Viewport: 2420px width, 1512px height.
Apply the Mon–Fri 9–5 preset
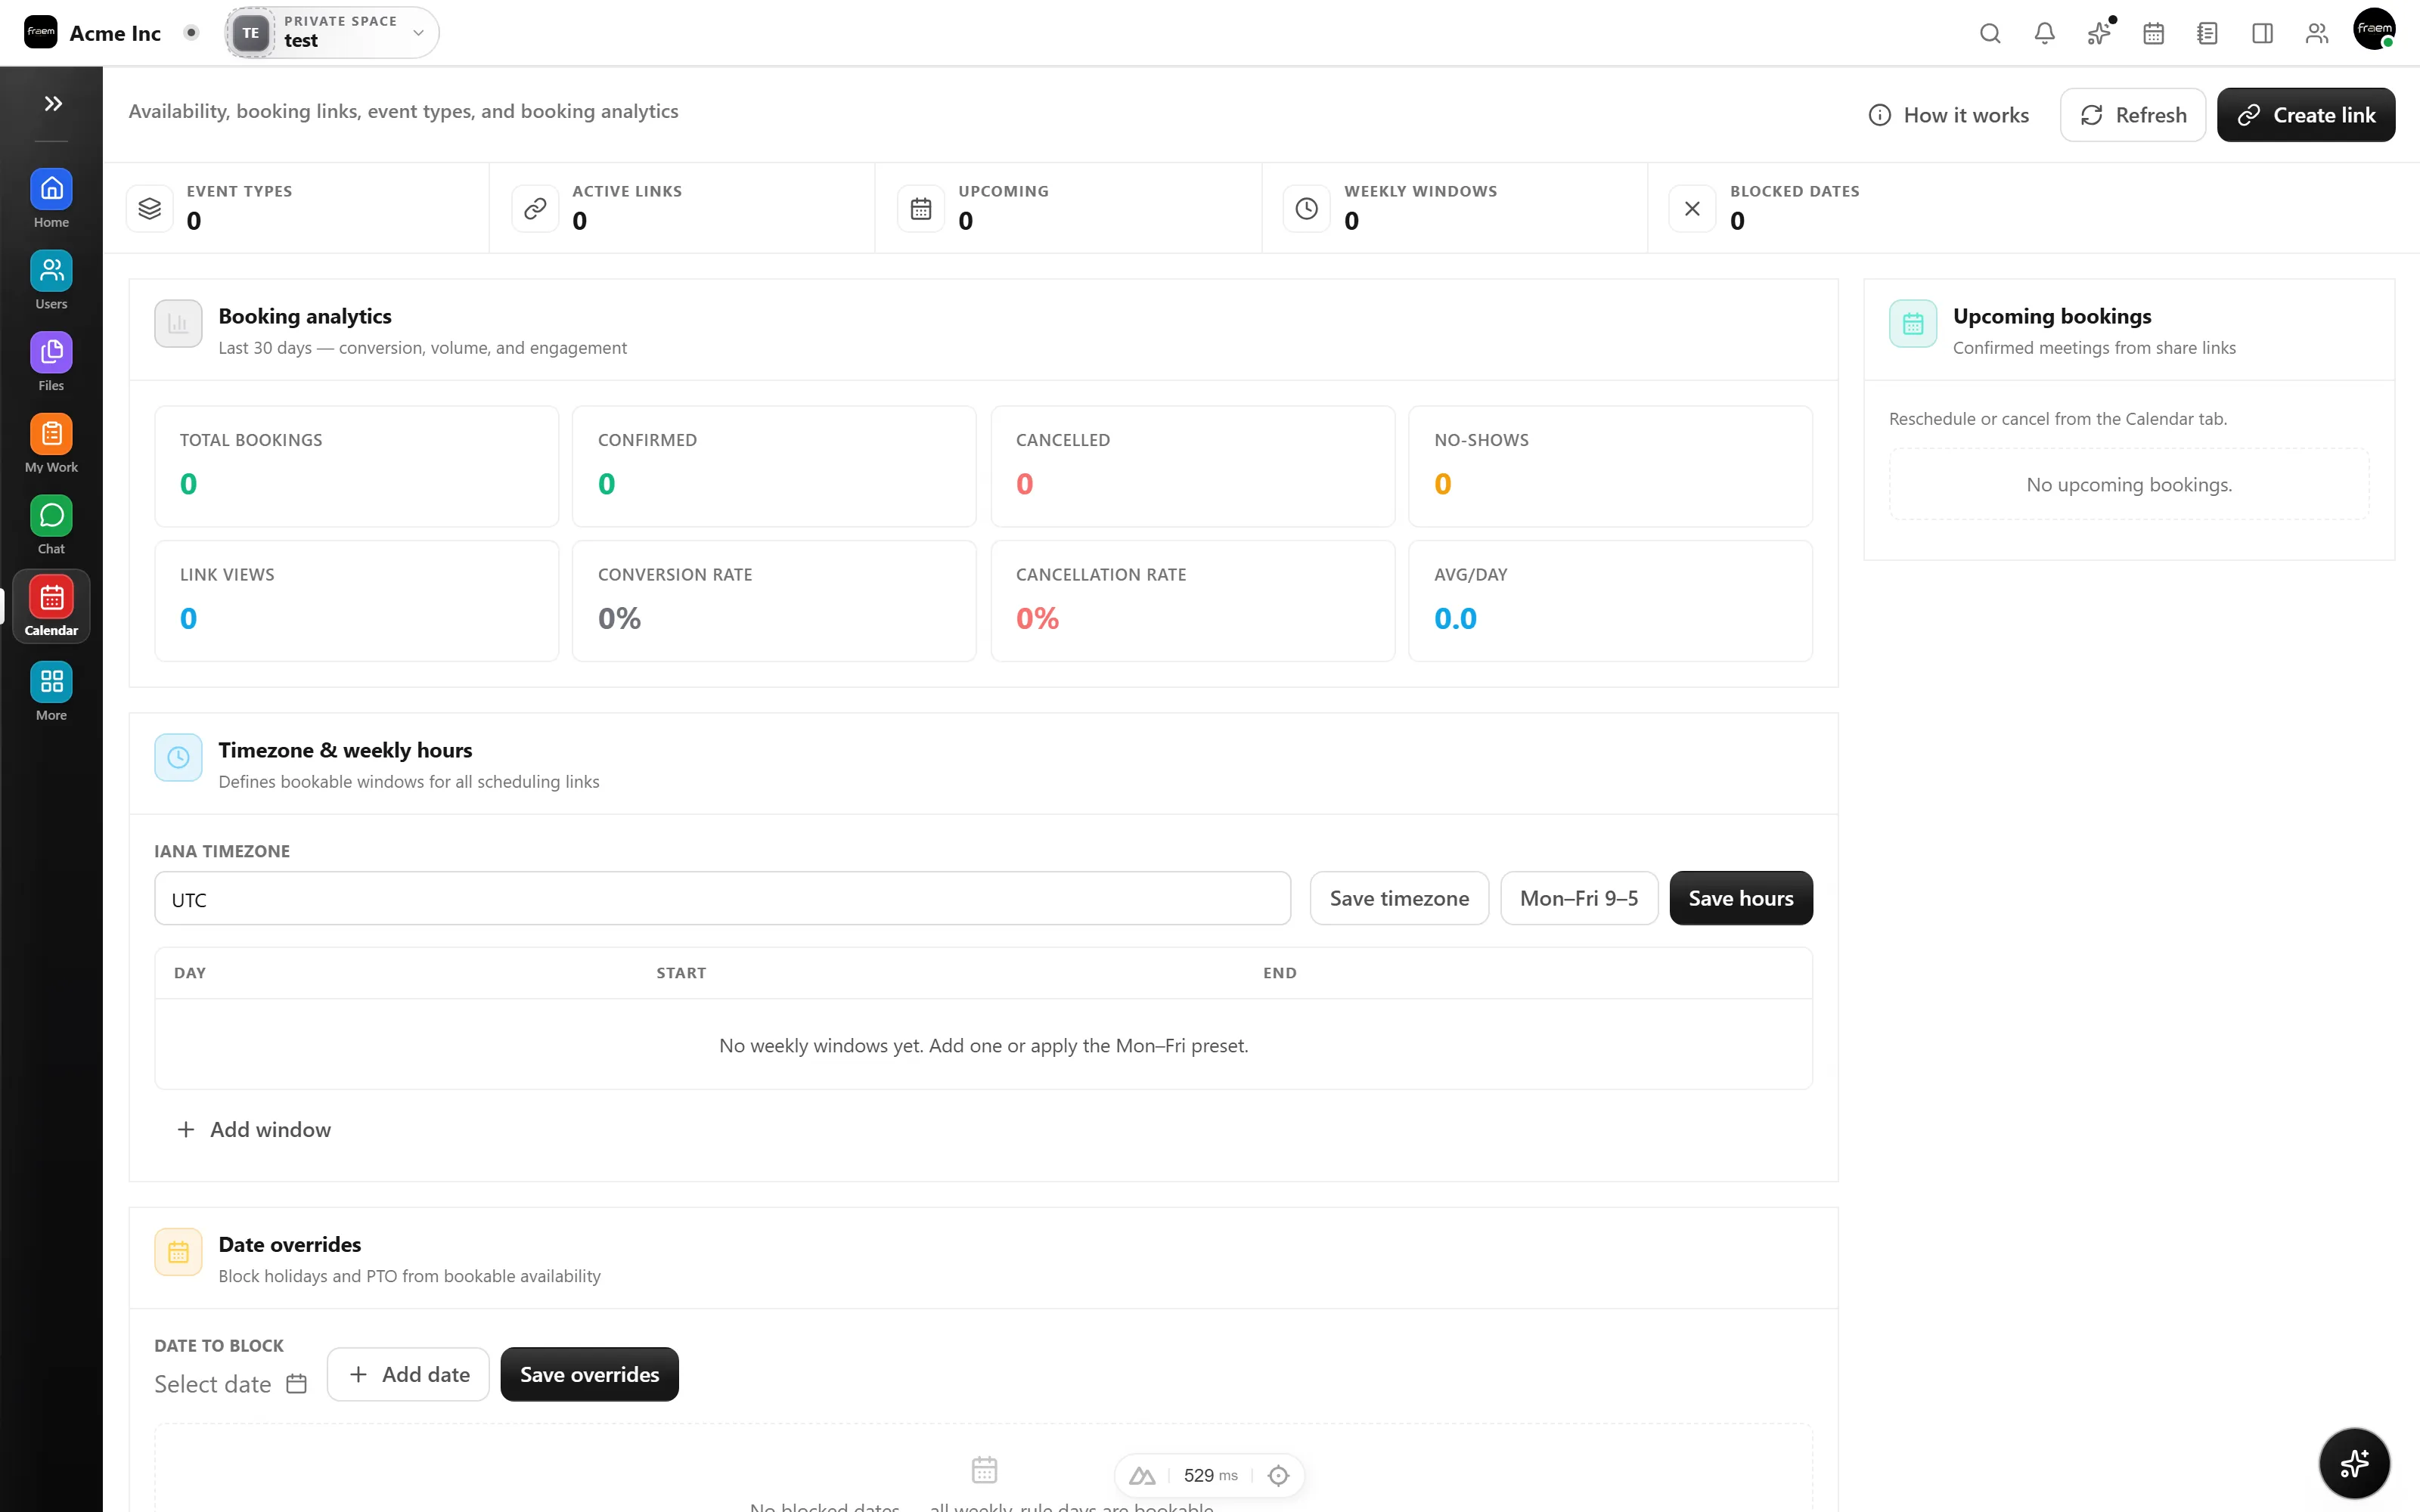point(1579,898)
